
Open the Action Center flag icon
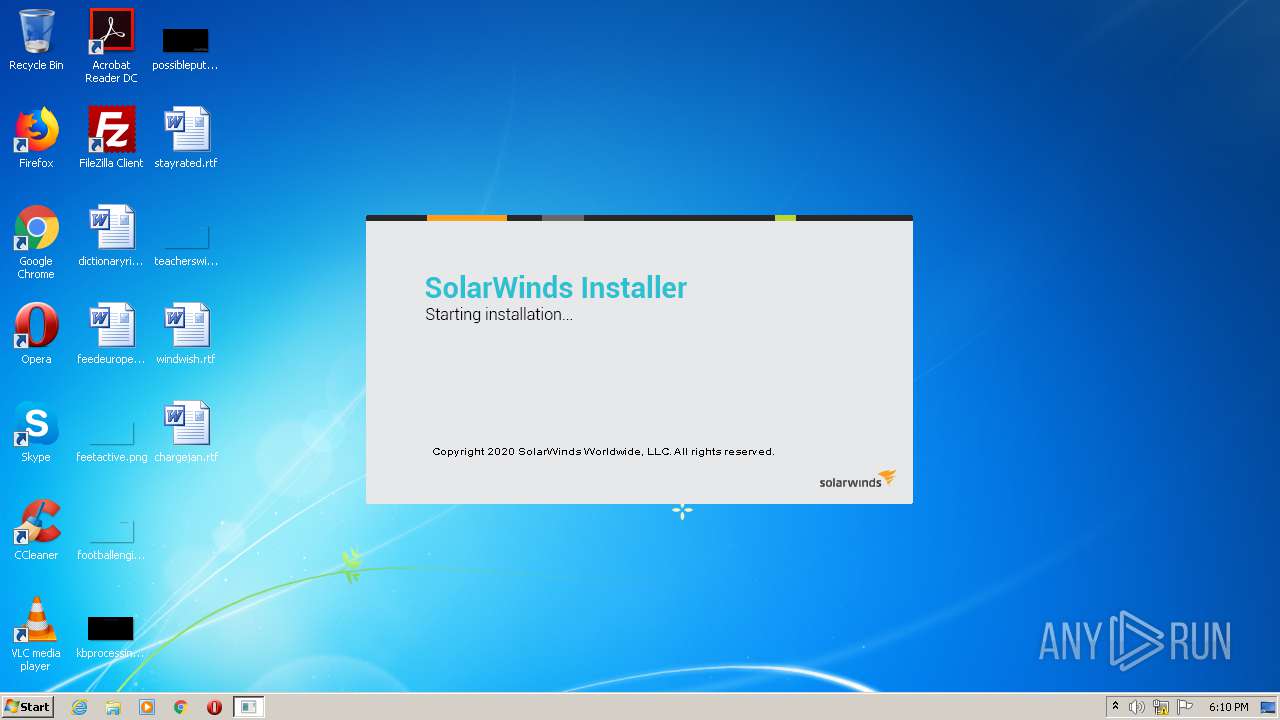(1185, 707)
